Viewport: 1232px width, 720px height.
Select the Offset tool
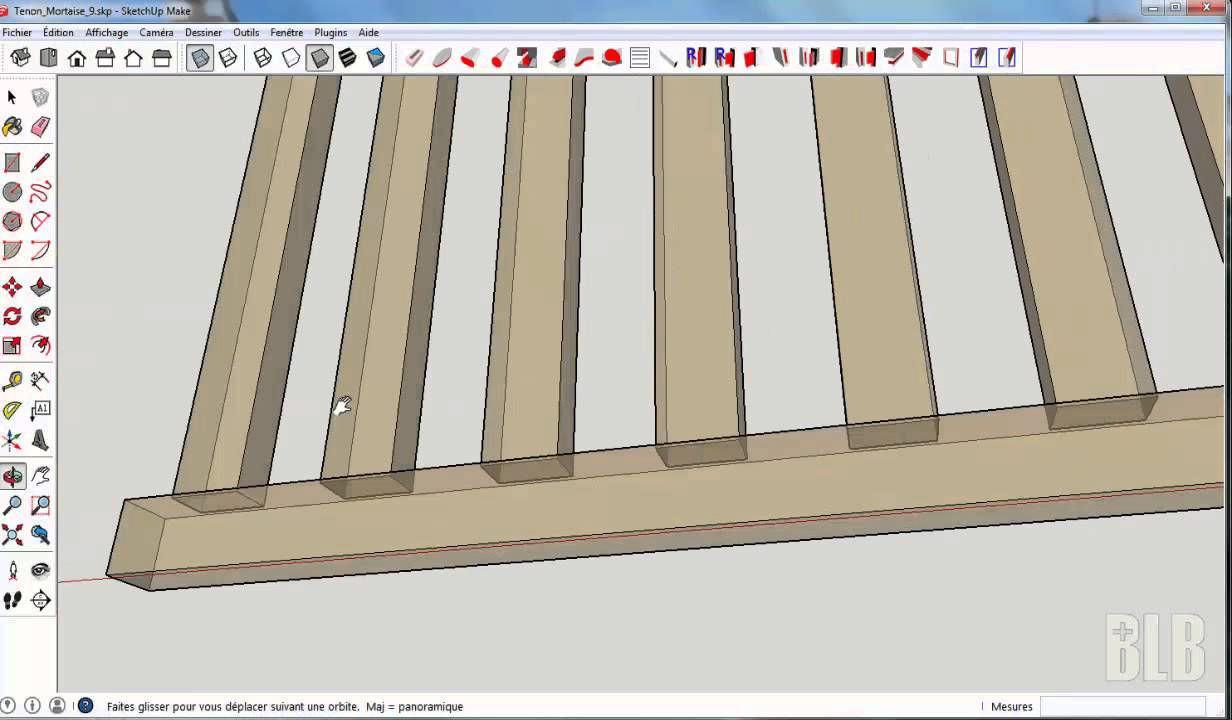40,346
